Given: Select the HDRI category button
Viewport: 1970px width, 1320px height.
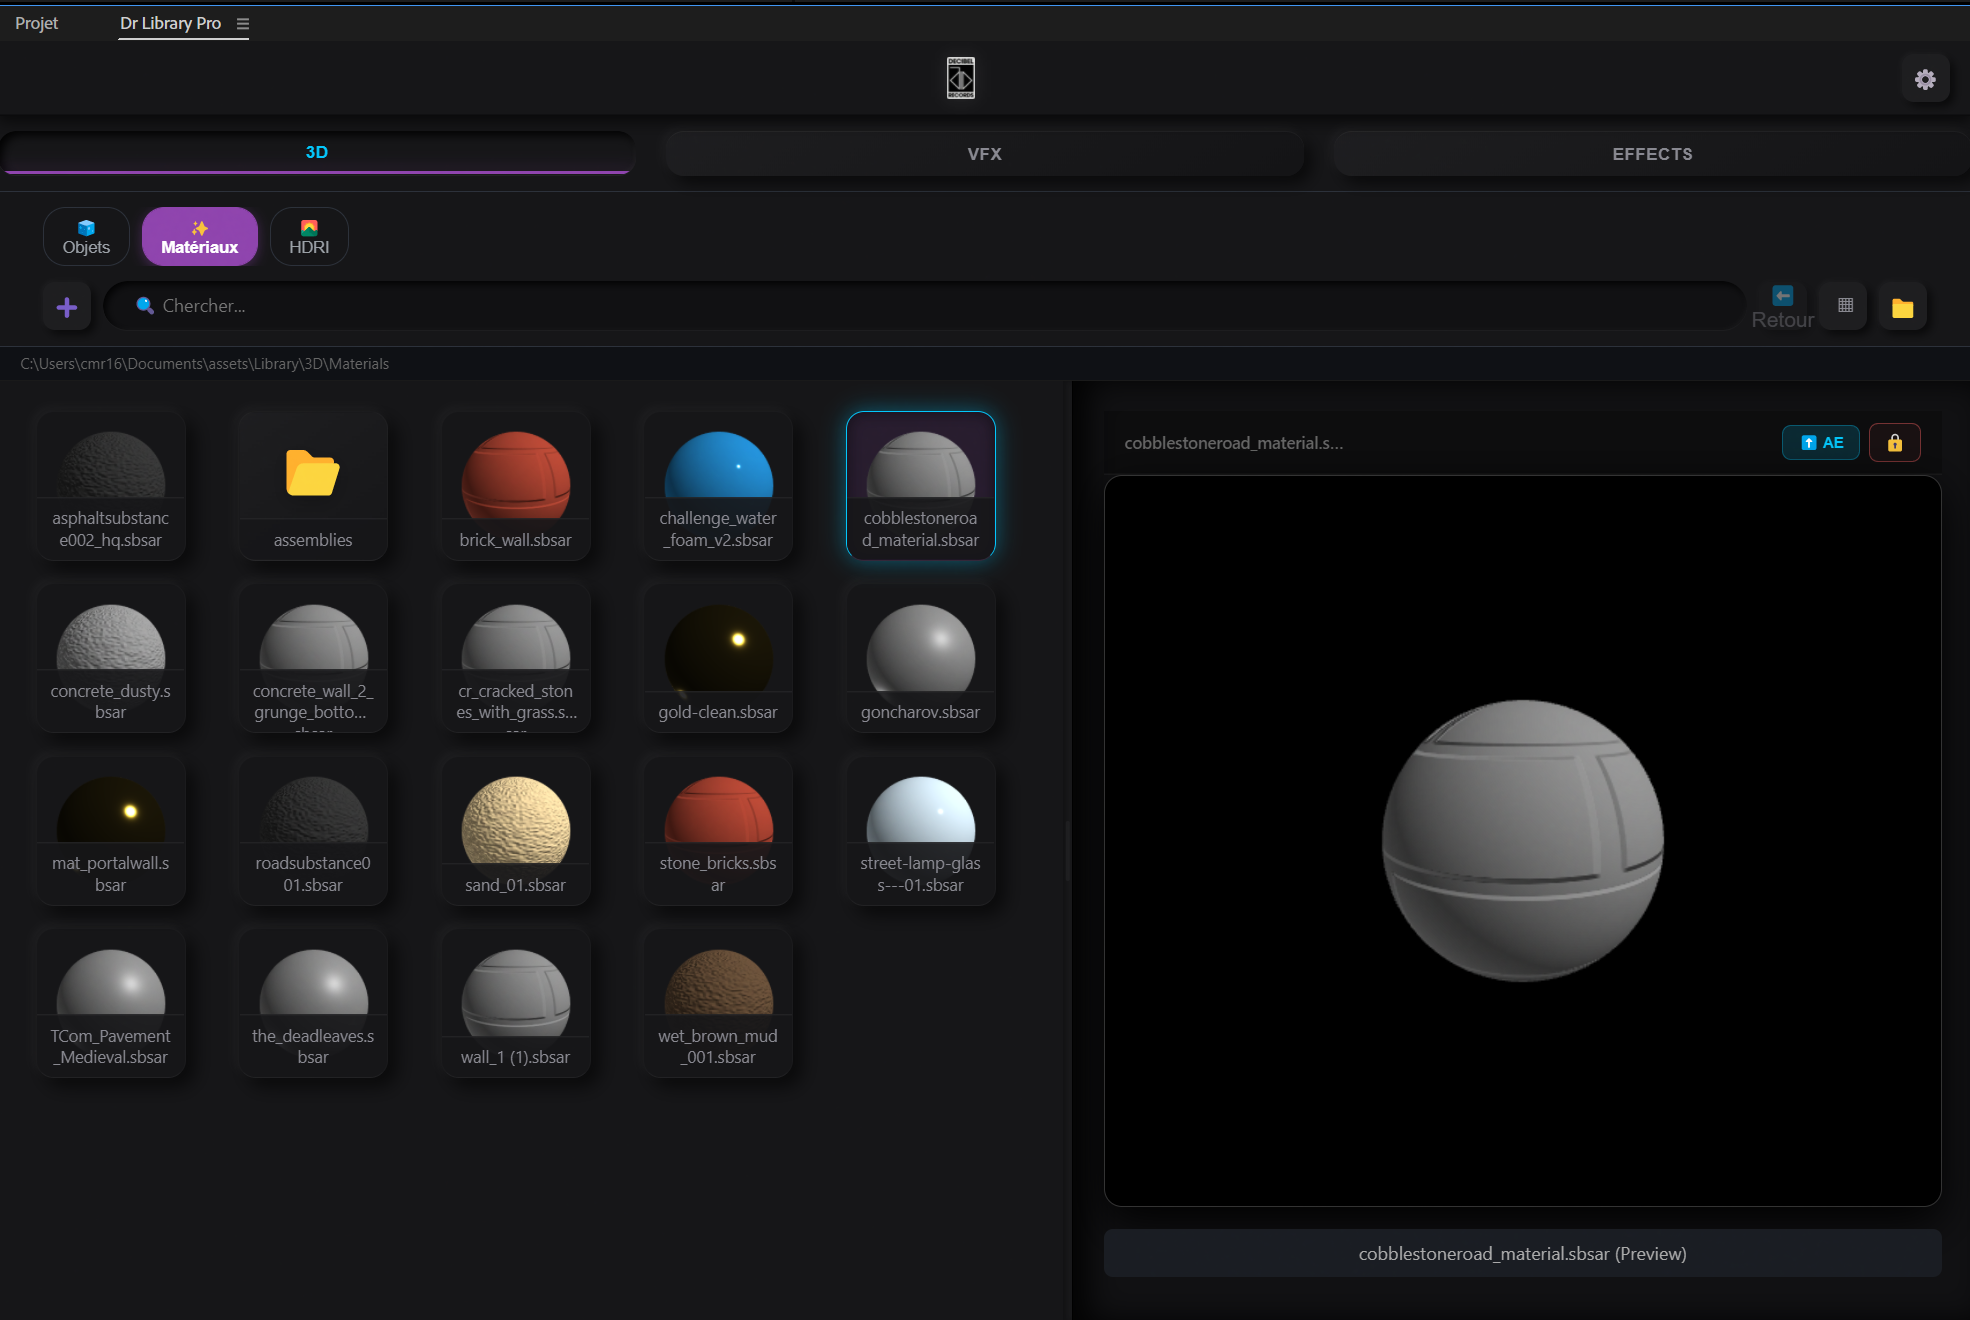Looking at the screenshot, I should click(x=309, y=237).
